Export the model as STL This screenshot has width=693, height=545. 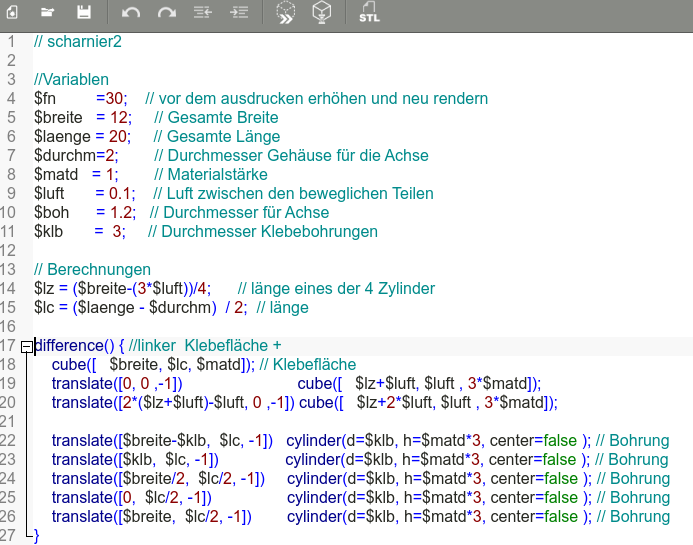click(x=369, y=12)
